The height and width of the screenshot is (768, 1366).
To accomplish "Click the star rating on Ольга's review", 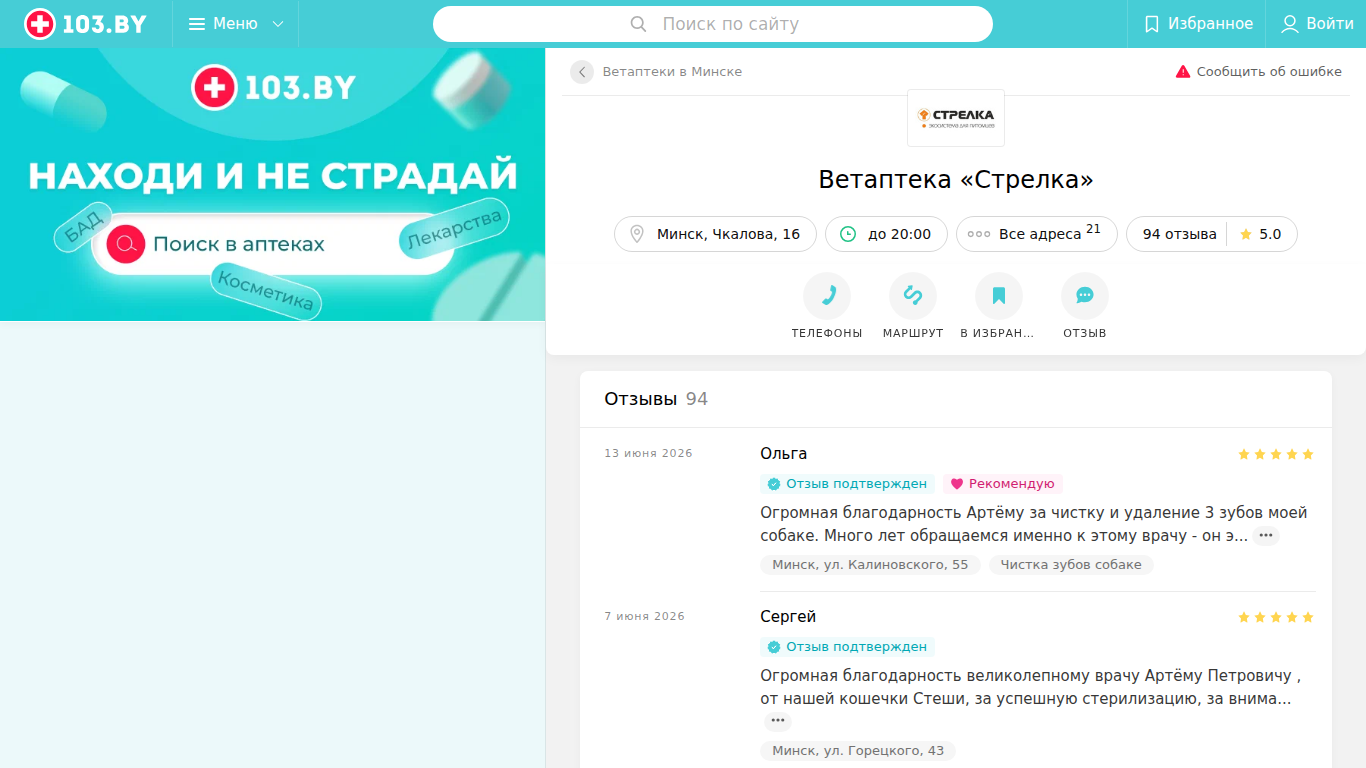I will (1276, 454).
